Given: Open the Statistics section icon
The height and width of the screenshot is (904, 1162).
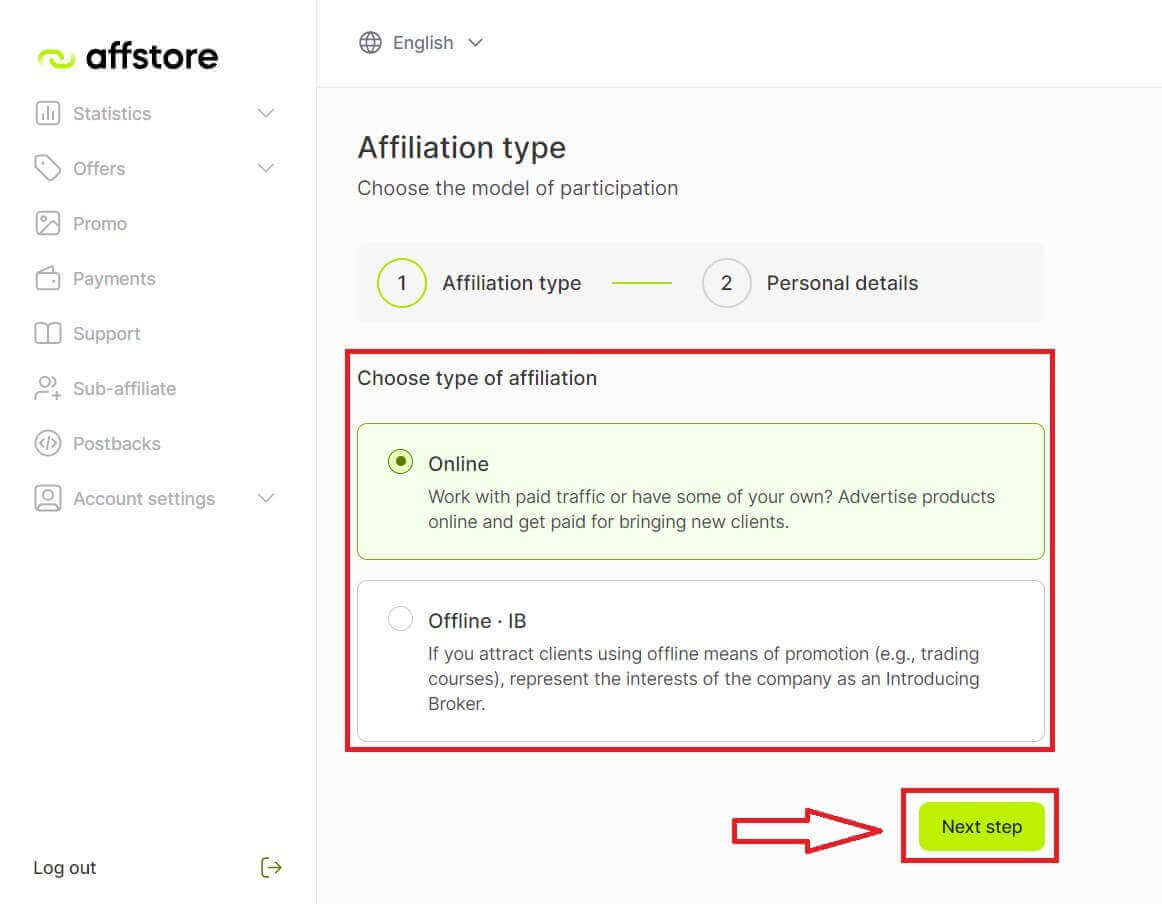Looking at the screenshot, I should [47, 113].
